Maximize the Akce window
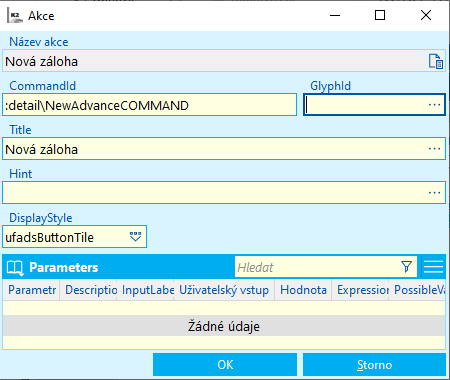450x380 pixels. pyautogui.click(x=380, y=15)
